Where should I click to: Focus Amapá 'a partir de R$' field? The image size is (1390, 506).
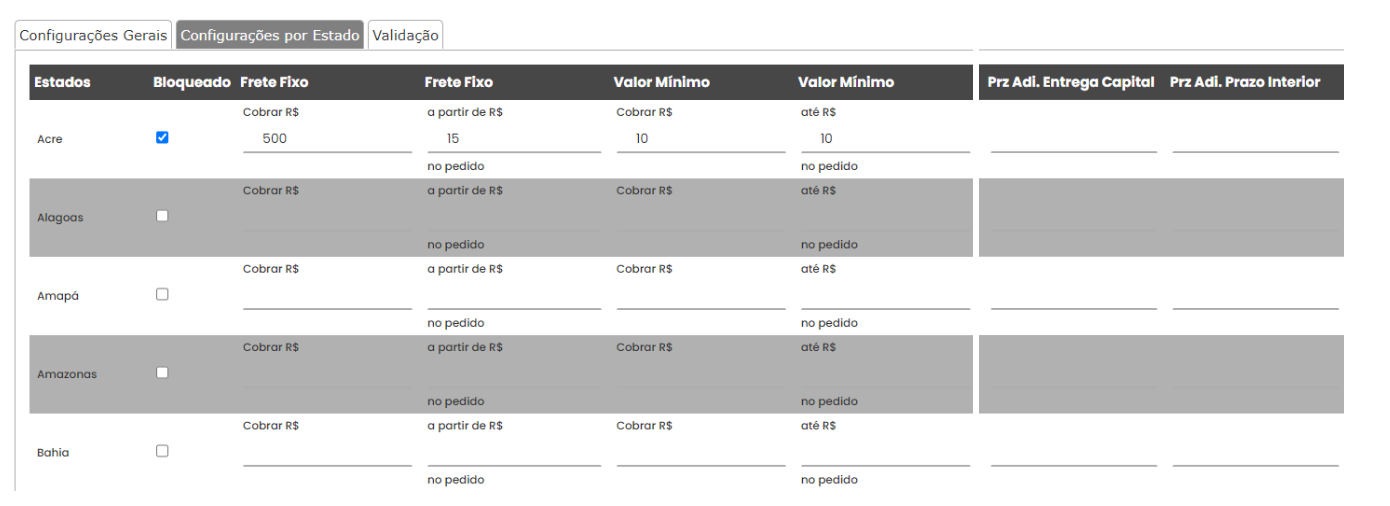[514, 296]
